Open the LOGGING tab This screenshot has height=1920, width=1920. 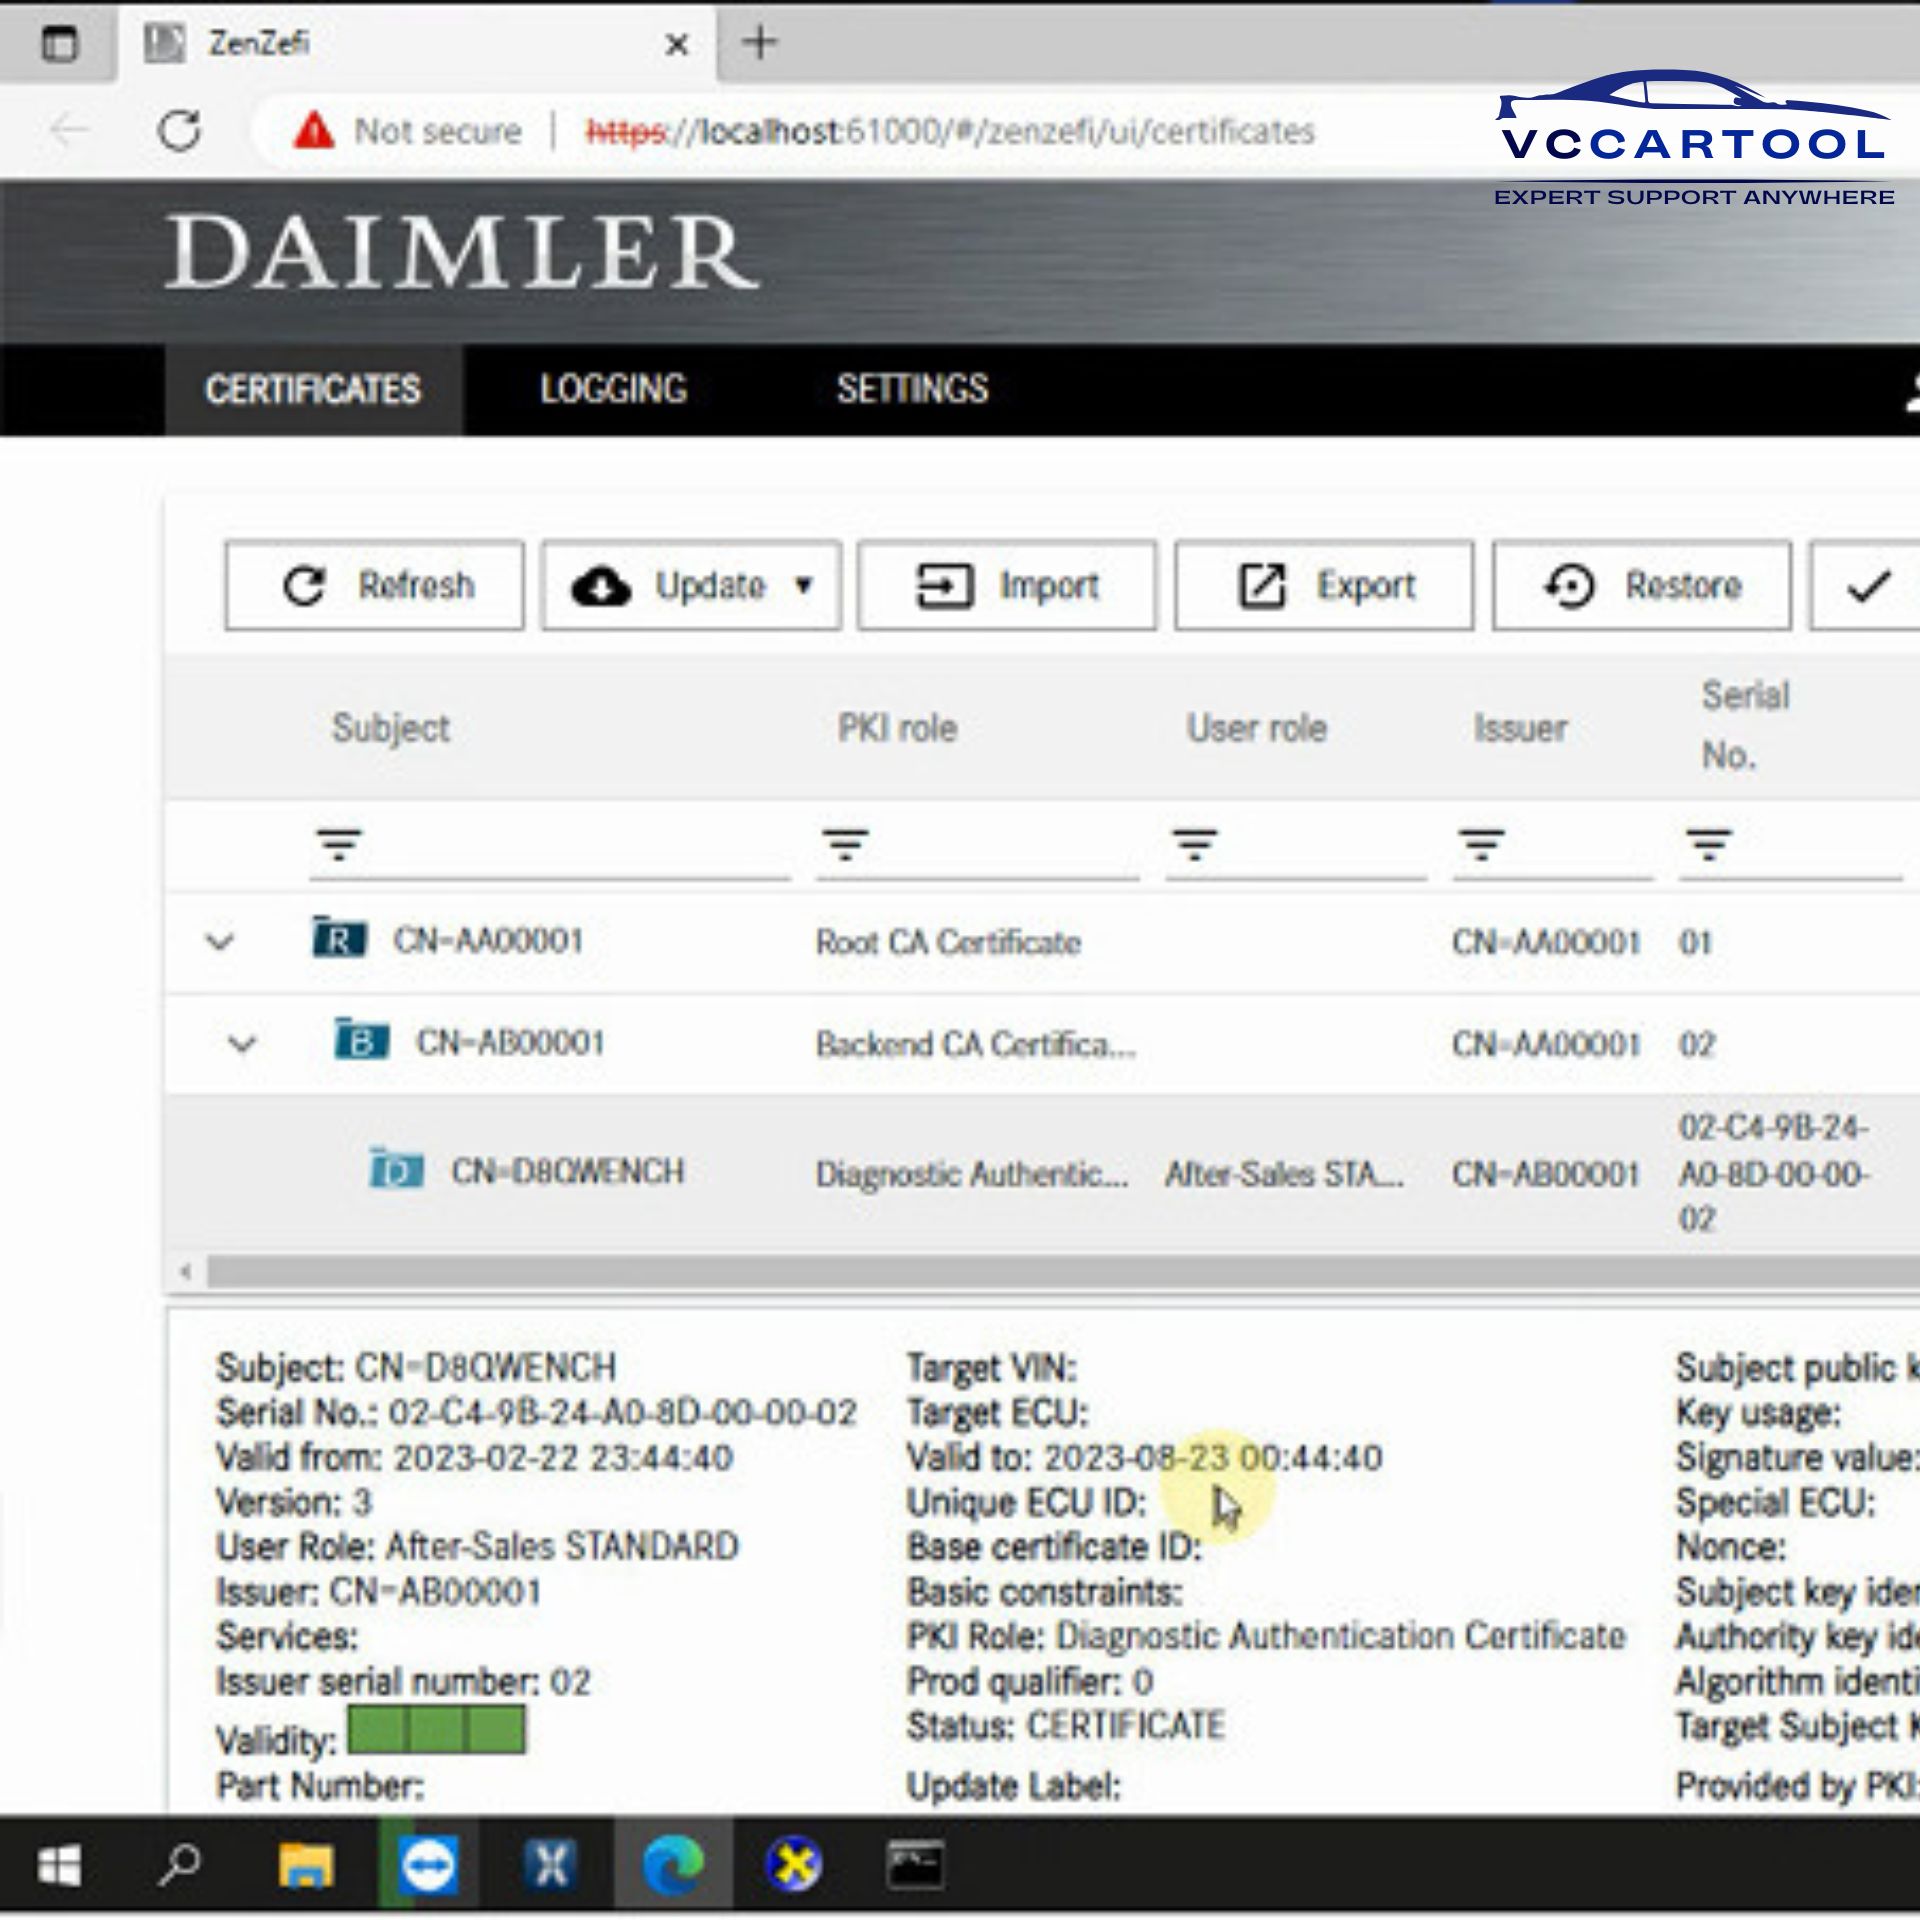[x=613, y=389]
